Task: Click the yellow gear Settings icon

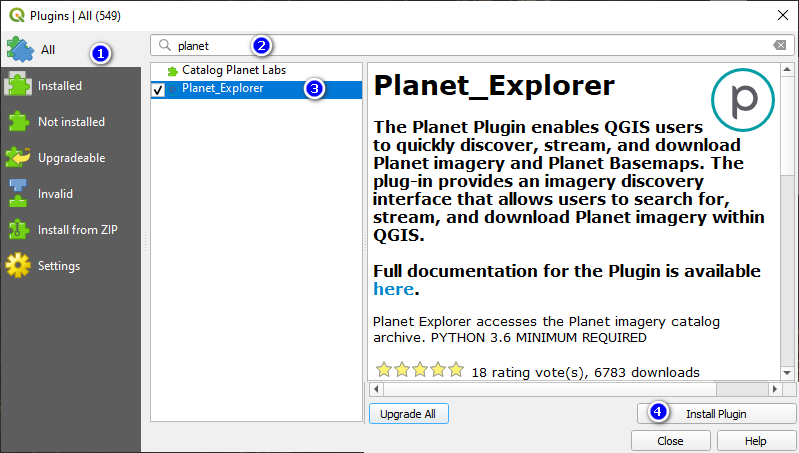Action: 18,265
